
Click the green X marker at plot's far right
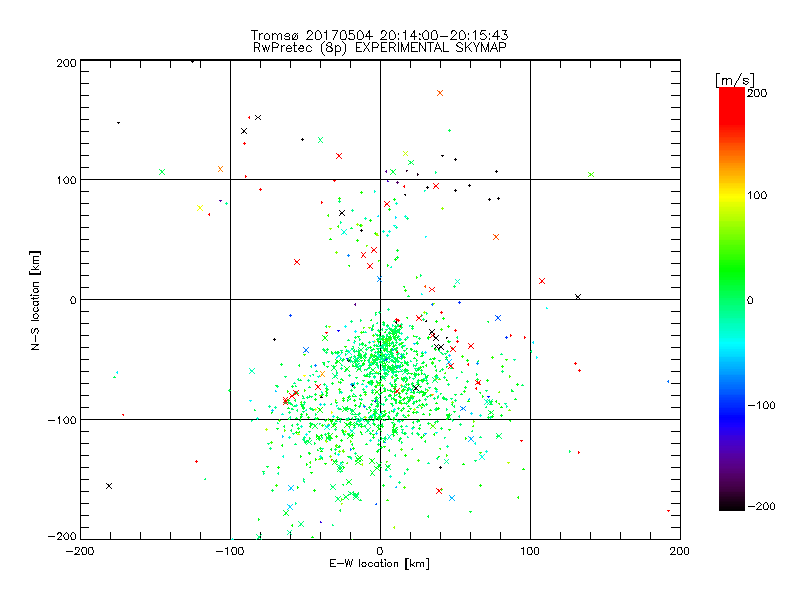tap(591, 174)
